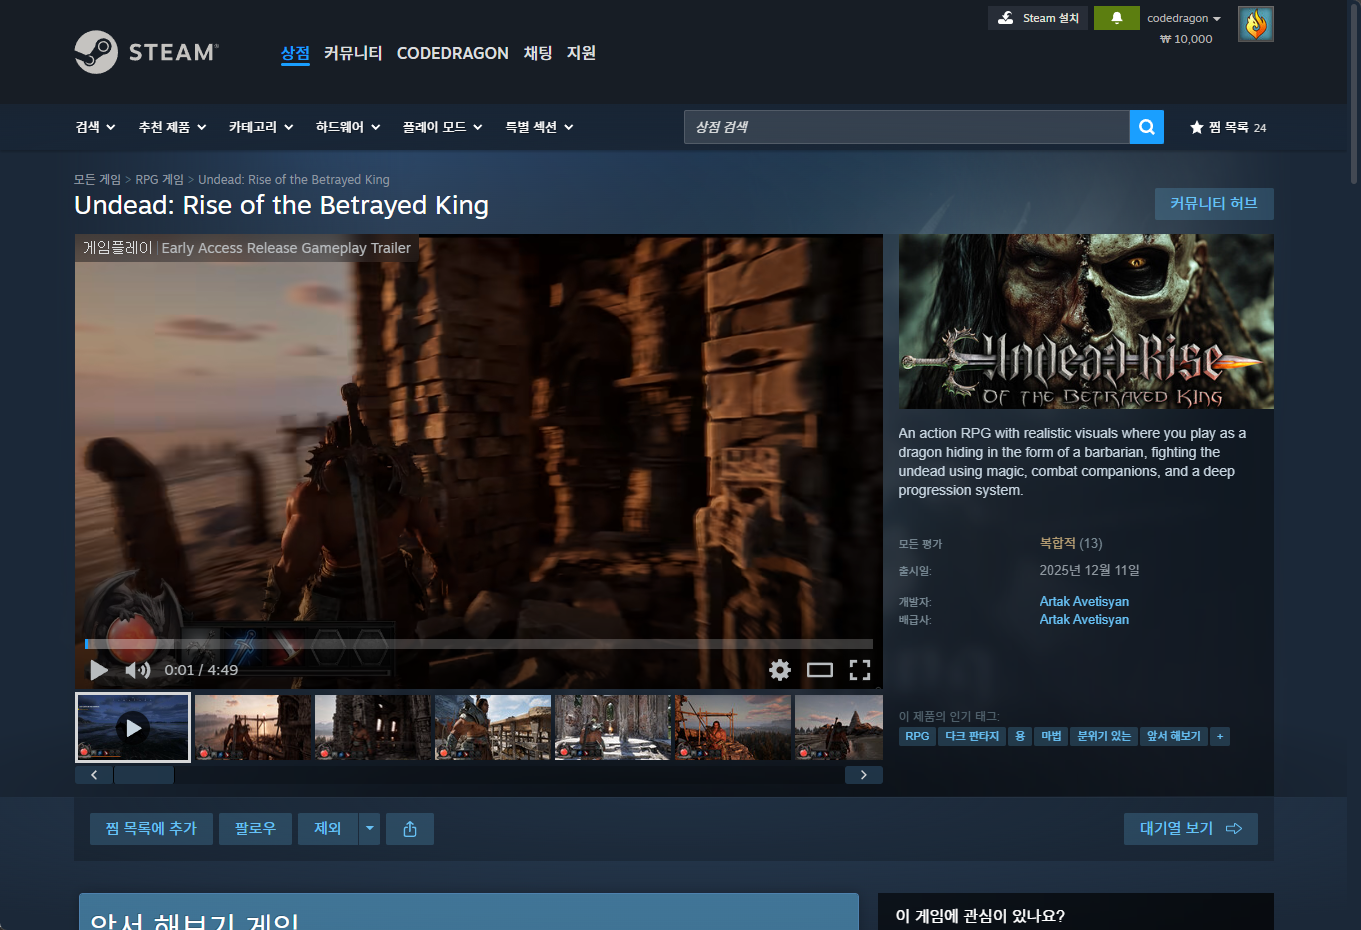1361x930 pixels.
Task: Open the 하드웨어 dropdown
Action: tap(348, 127)
